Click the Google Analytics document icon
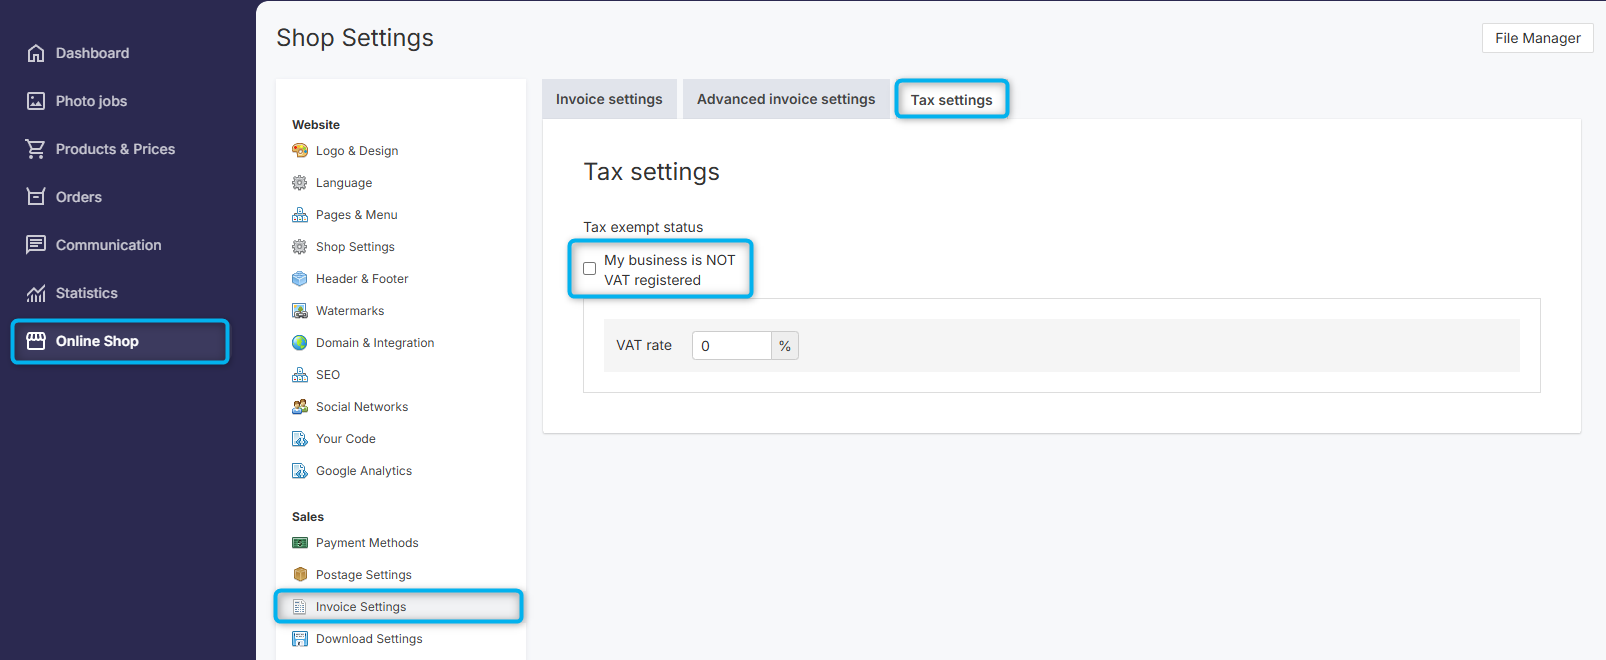 300,471
